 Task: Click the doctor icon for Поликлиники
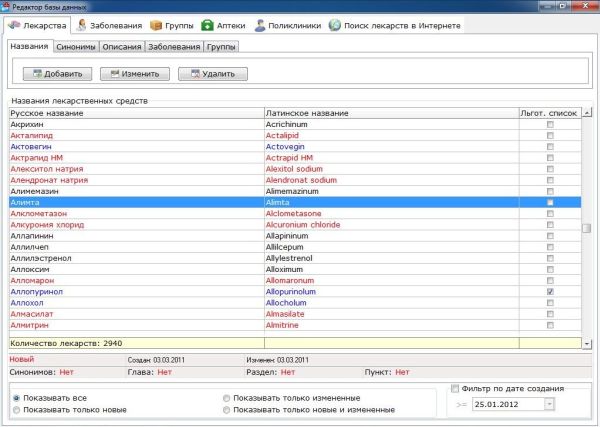[260, 25]
